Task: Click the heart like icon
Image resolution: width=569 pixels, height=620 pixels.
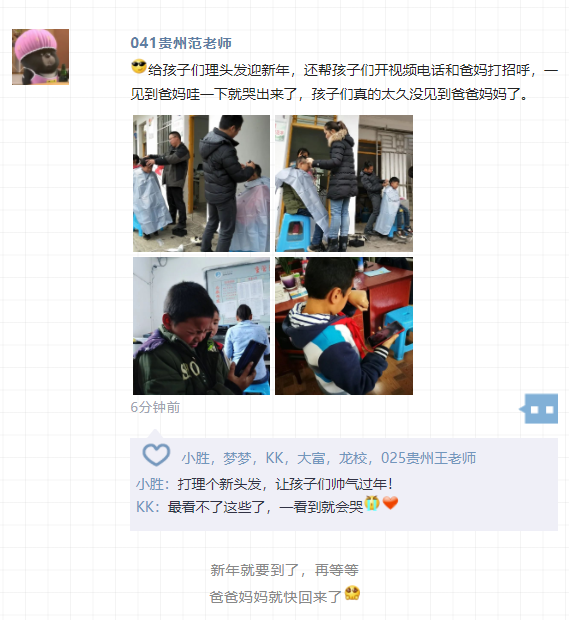Action: click(156, 455)
